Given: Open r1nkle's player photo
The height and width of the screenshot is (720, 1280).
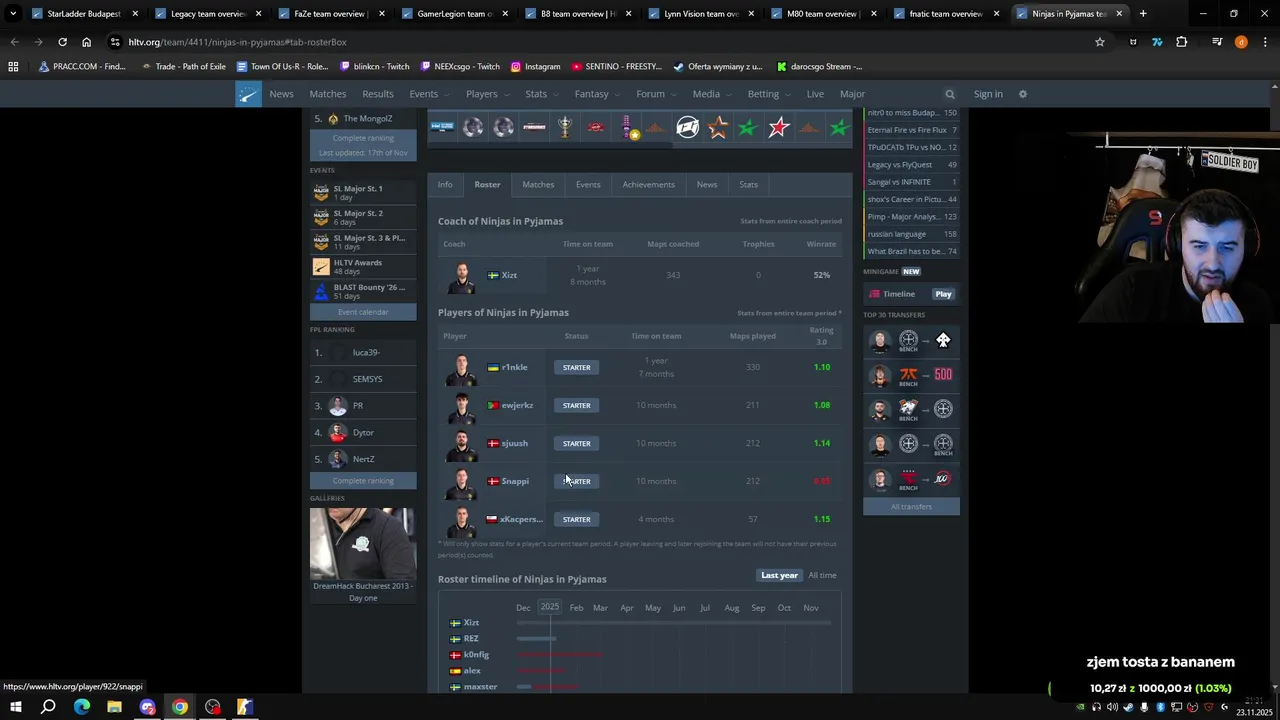Looking at the screenshot, I should click(x=461, y=369).
